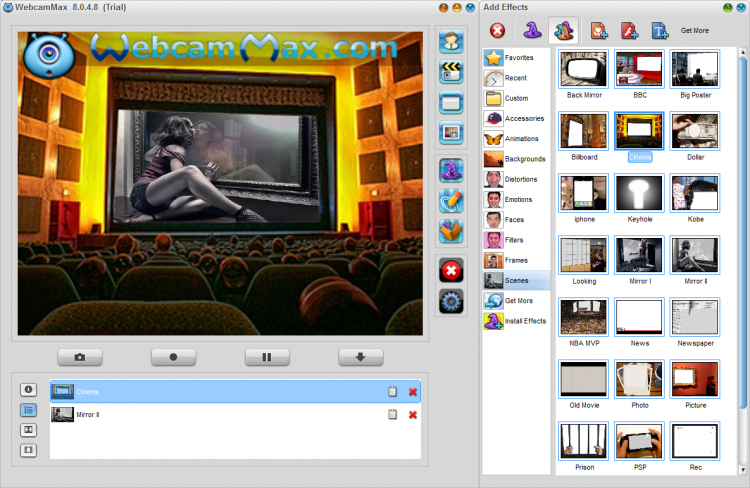Open the Distortions category

click(516, 179)
